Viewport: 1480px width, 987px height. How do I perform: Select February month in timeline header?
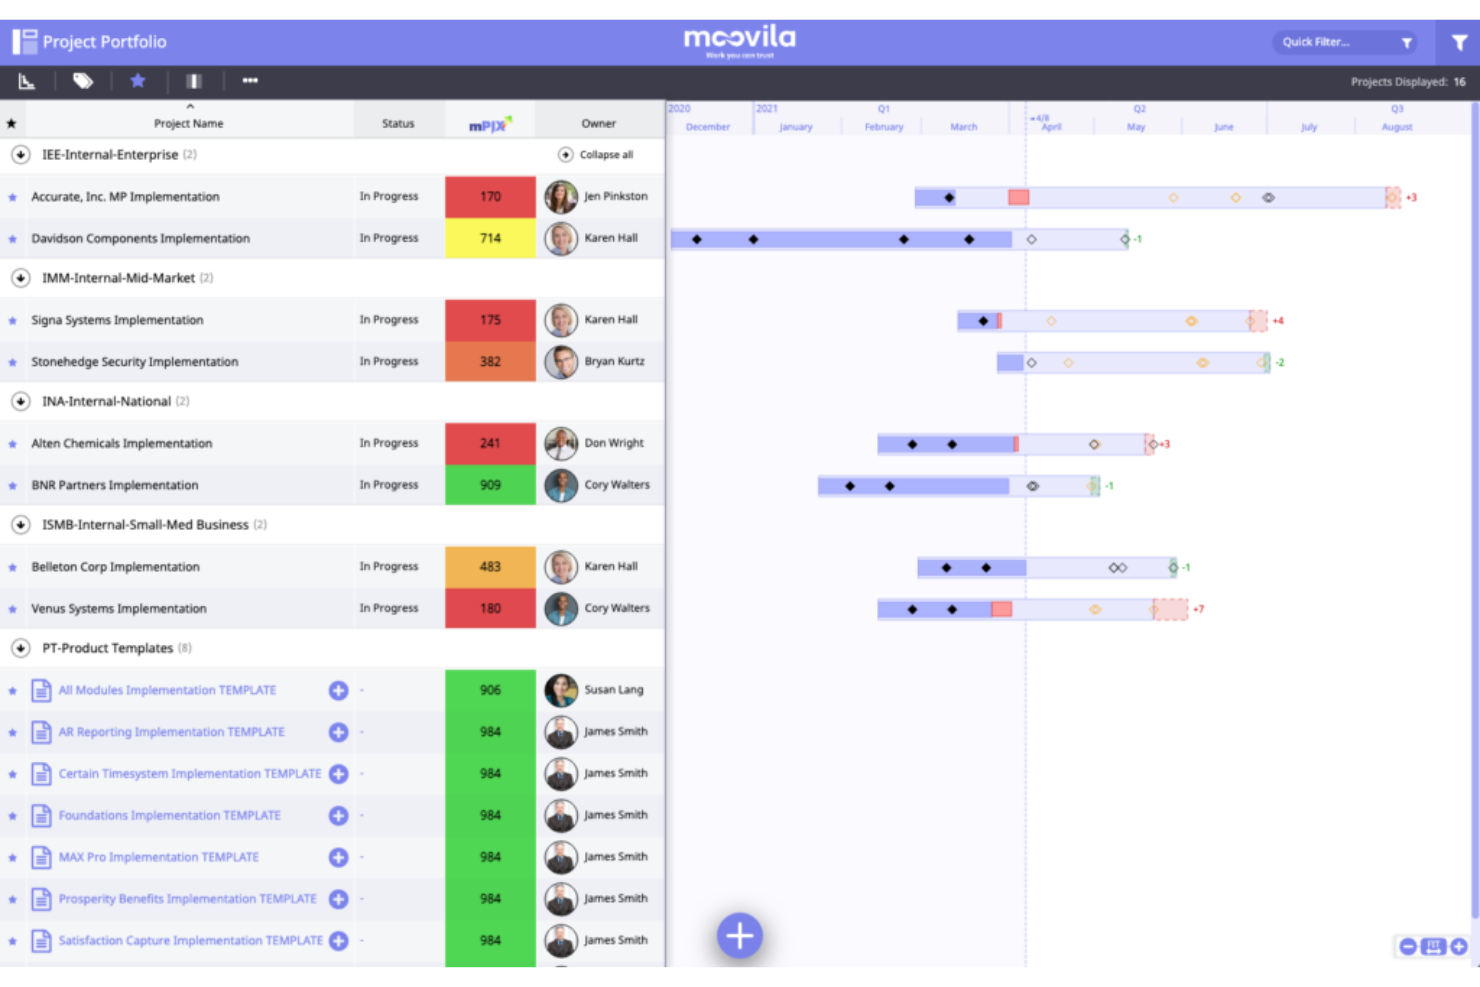(x=884, y=127)
